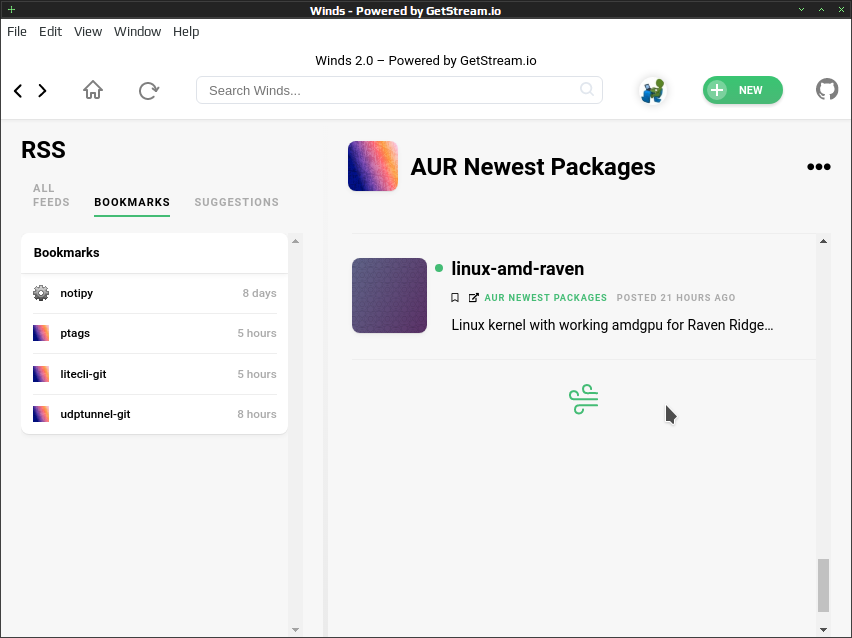
Task: Click the RSS section heading
Action: [43, 150]
